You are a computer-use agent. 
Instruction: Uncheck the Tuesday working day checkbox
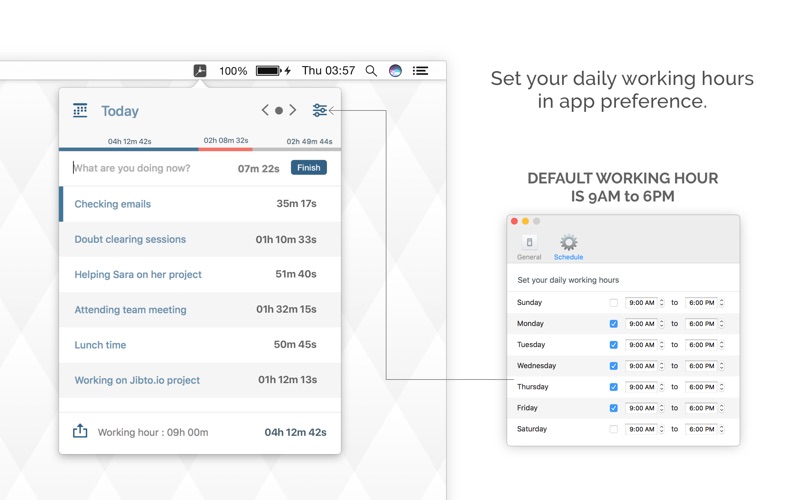[613, 345]
